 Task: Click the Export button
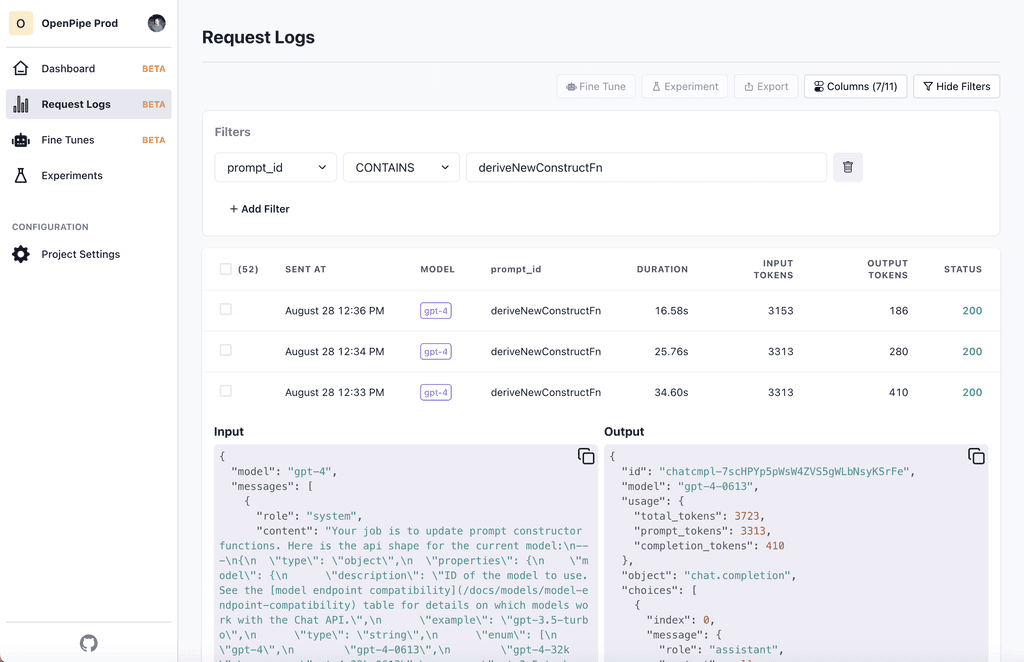(766, 86)
